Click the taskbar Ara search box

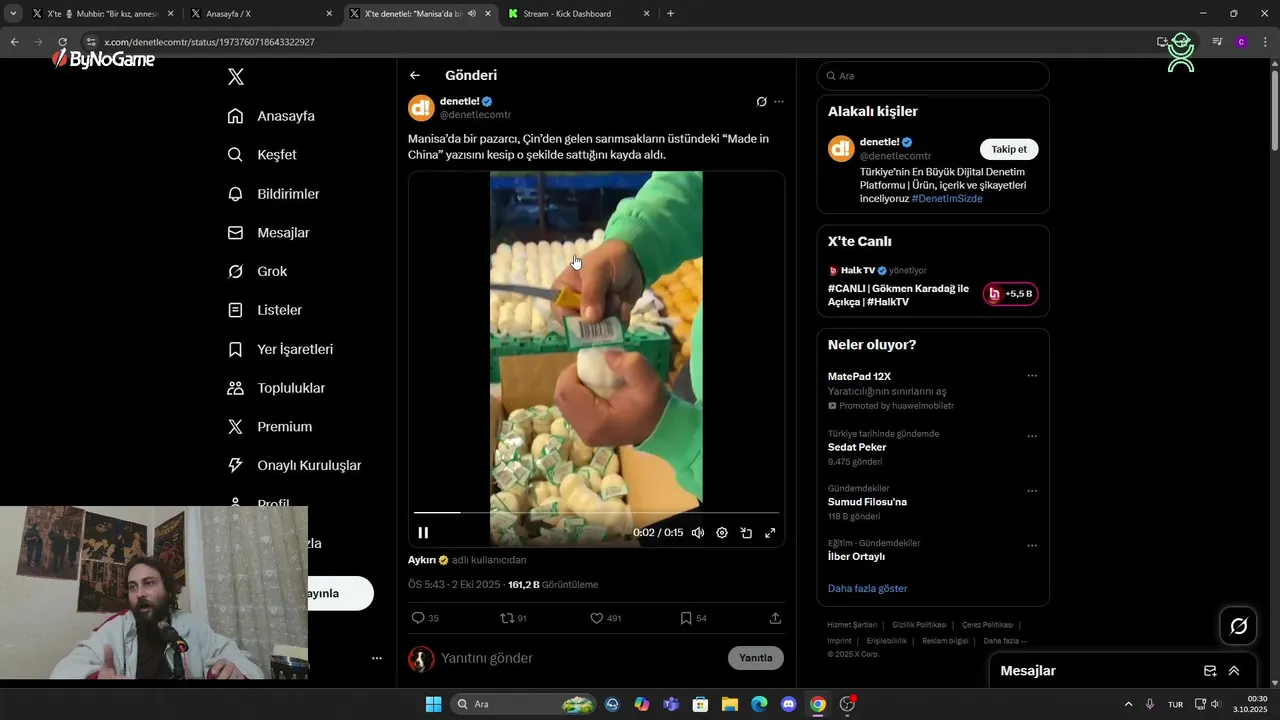click(524, 704)
